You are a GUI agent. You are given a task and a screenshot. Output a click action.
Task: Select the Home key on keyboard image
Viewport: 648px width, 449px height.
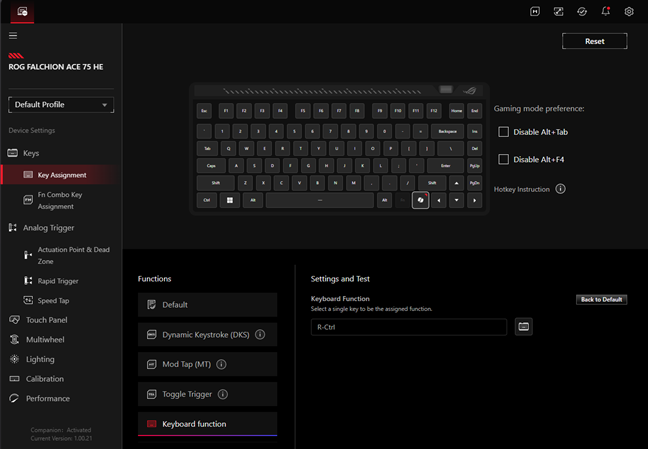[x=457, y=111]
